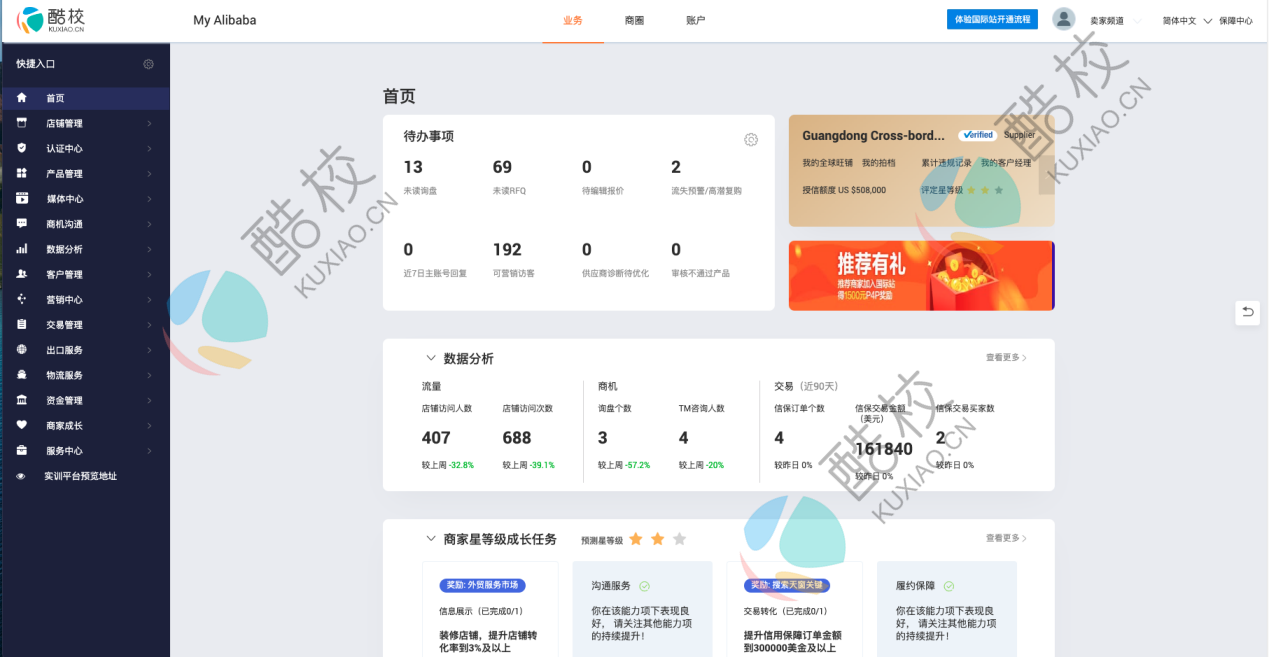Click 查看更多 in 商家星等级成长任务 section
Screen dimensions: 1269x657
(1006, 538)
